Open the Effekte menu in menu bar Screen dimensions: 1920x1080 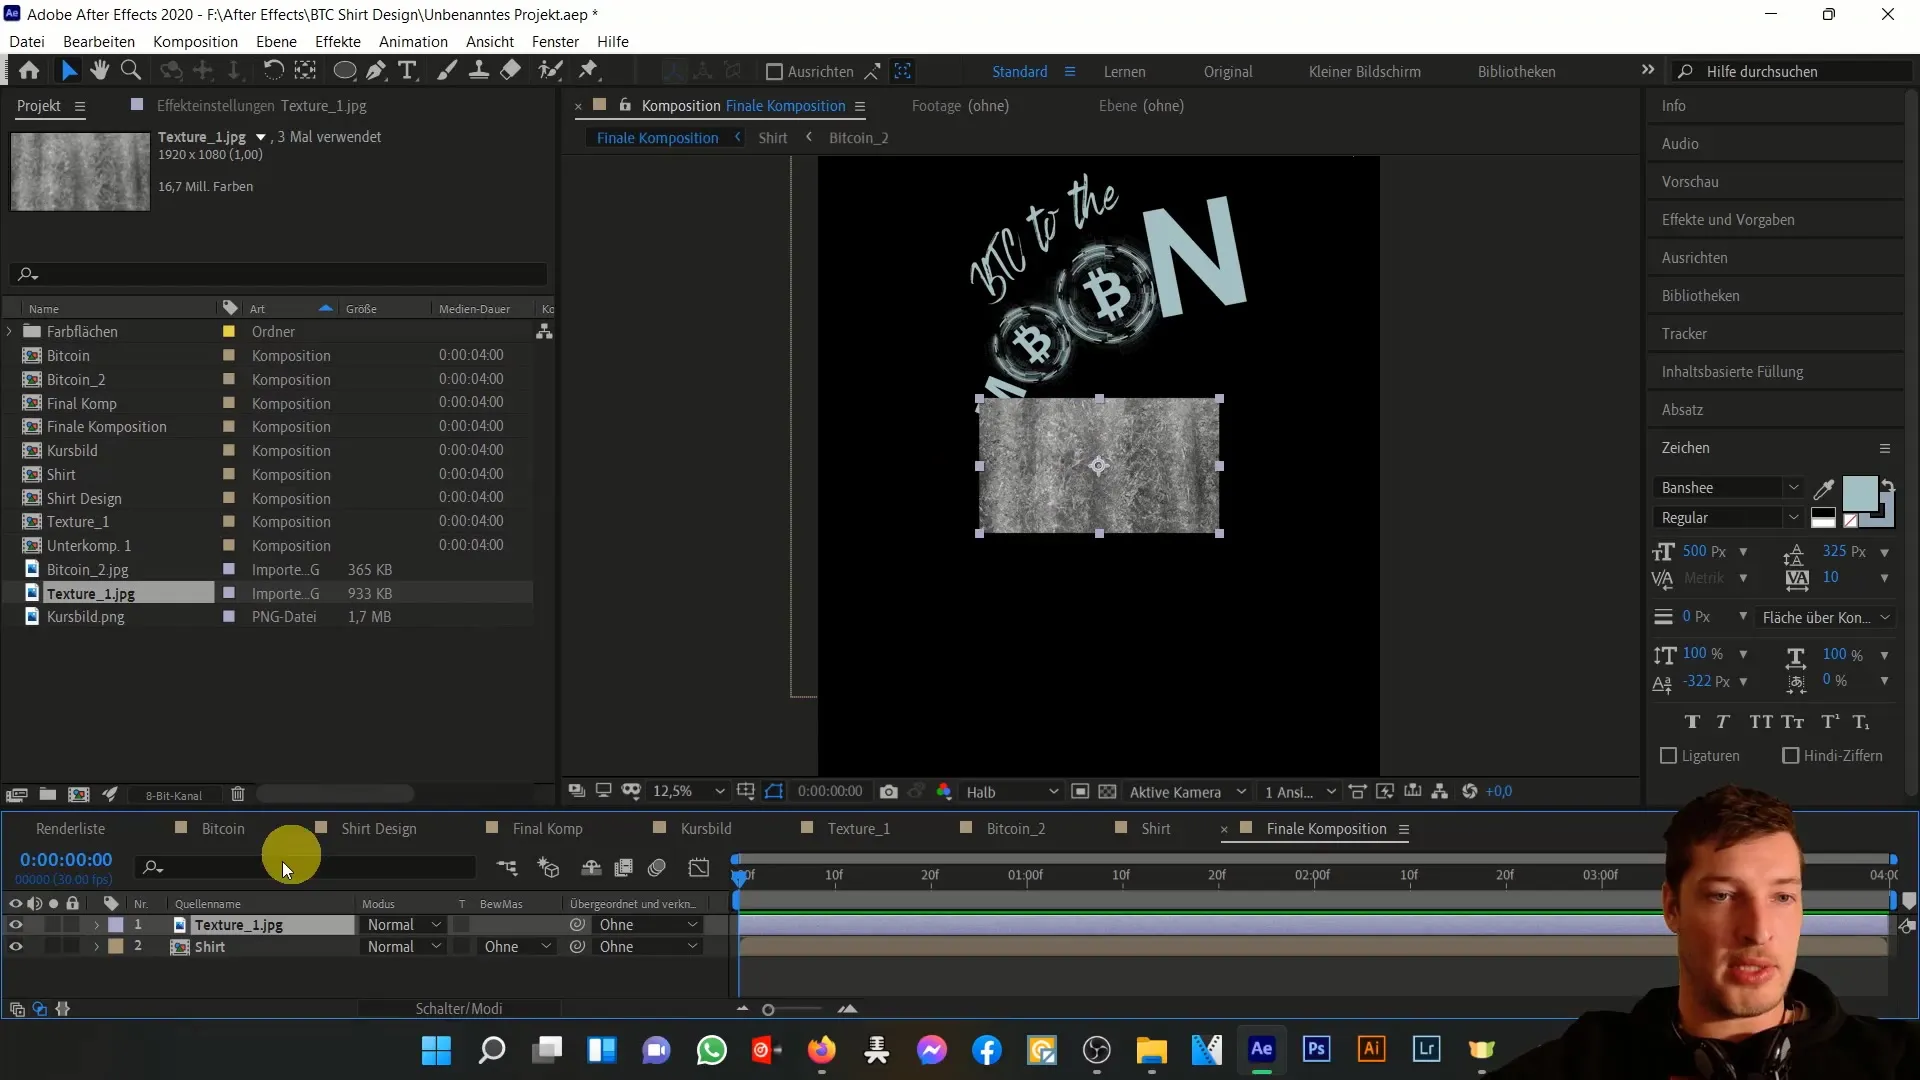tap(338, 41)
